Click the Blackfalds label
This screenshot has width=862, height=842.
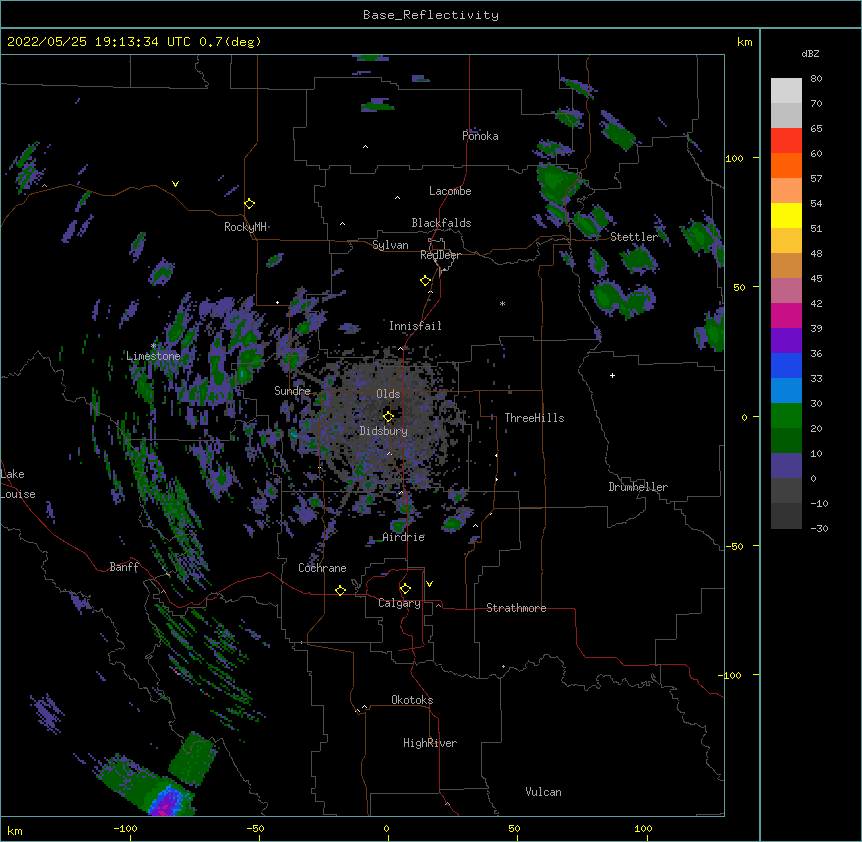pyautogui.click(x=441, y=223)
